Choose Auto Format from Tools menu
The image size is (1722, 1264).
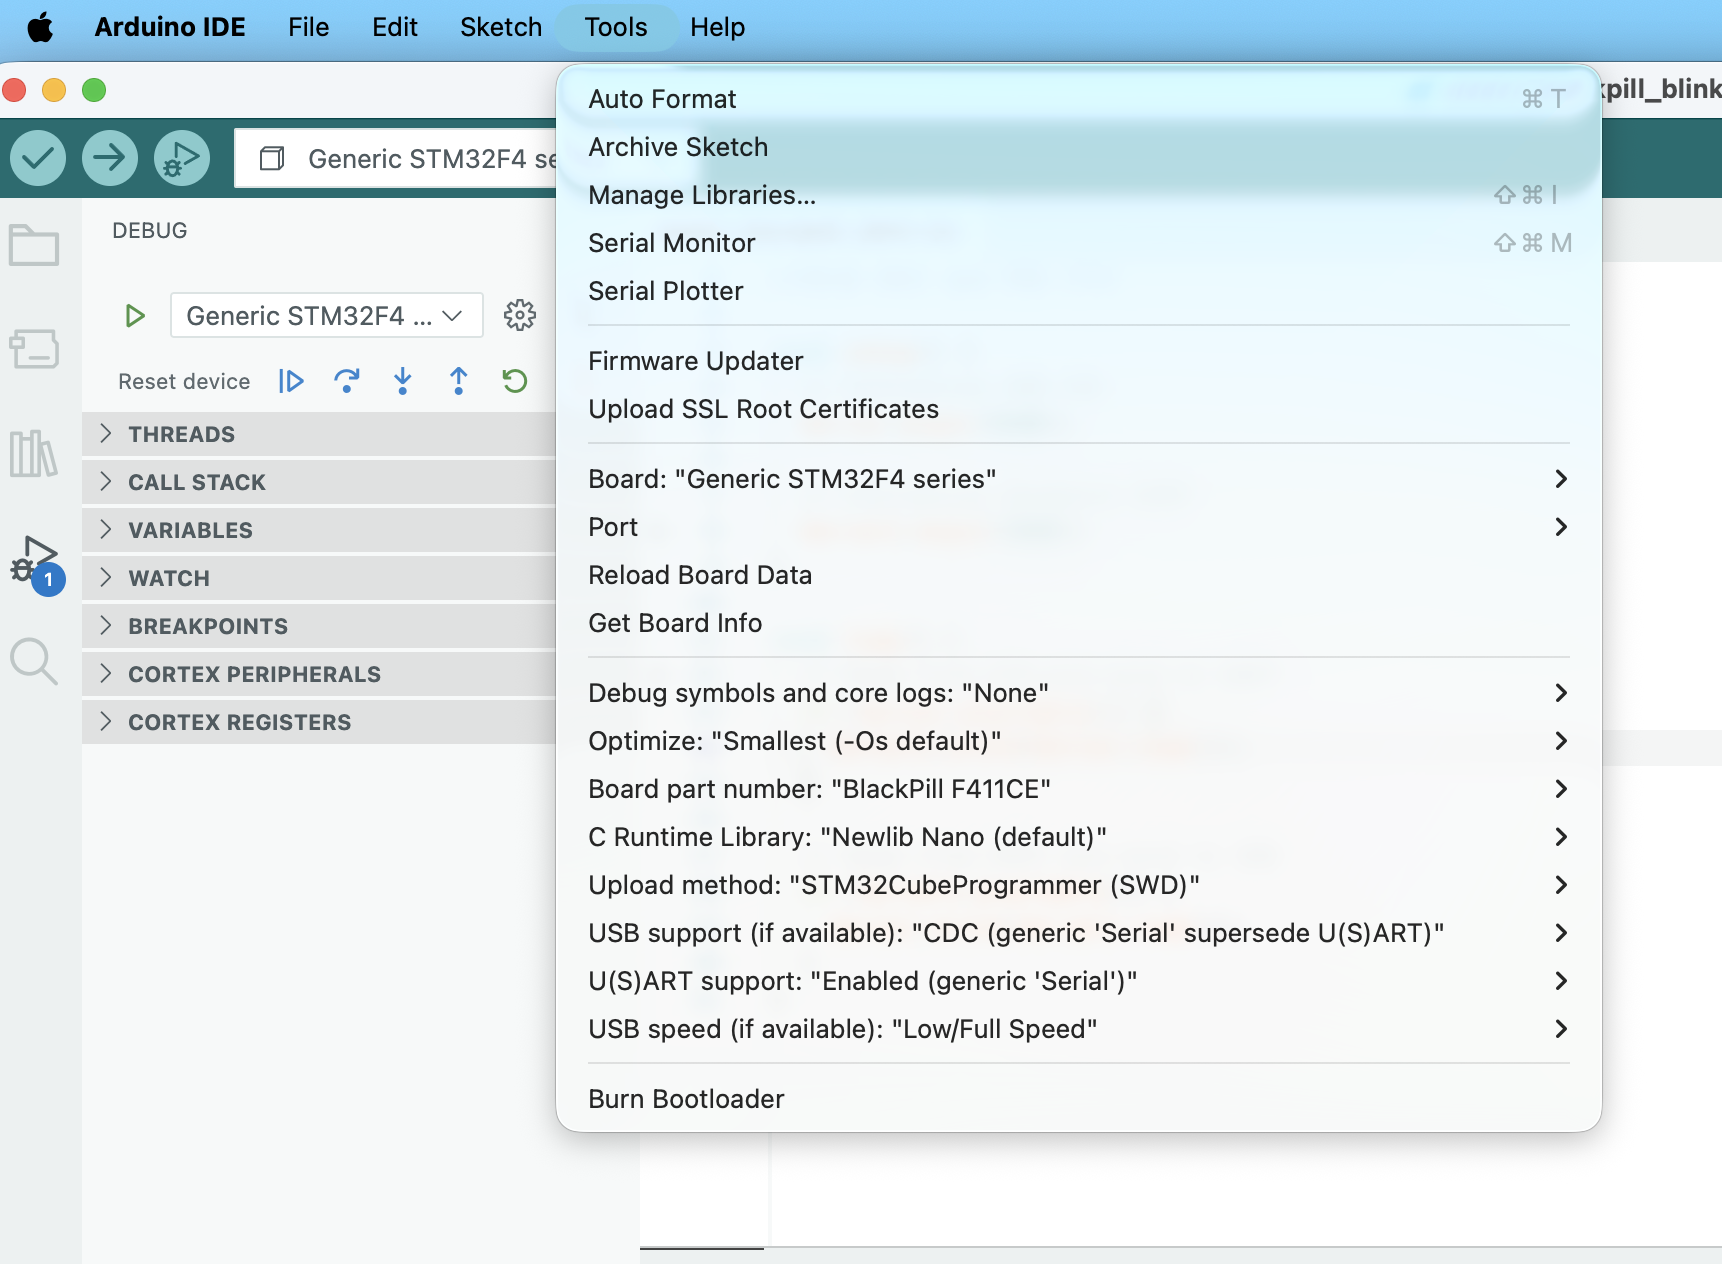coord(1079,99)
